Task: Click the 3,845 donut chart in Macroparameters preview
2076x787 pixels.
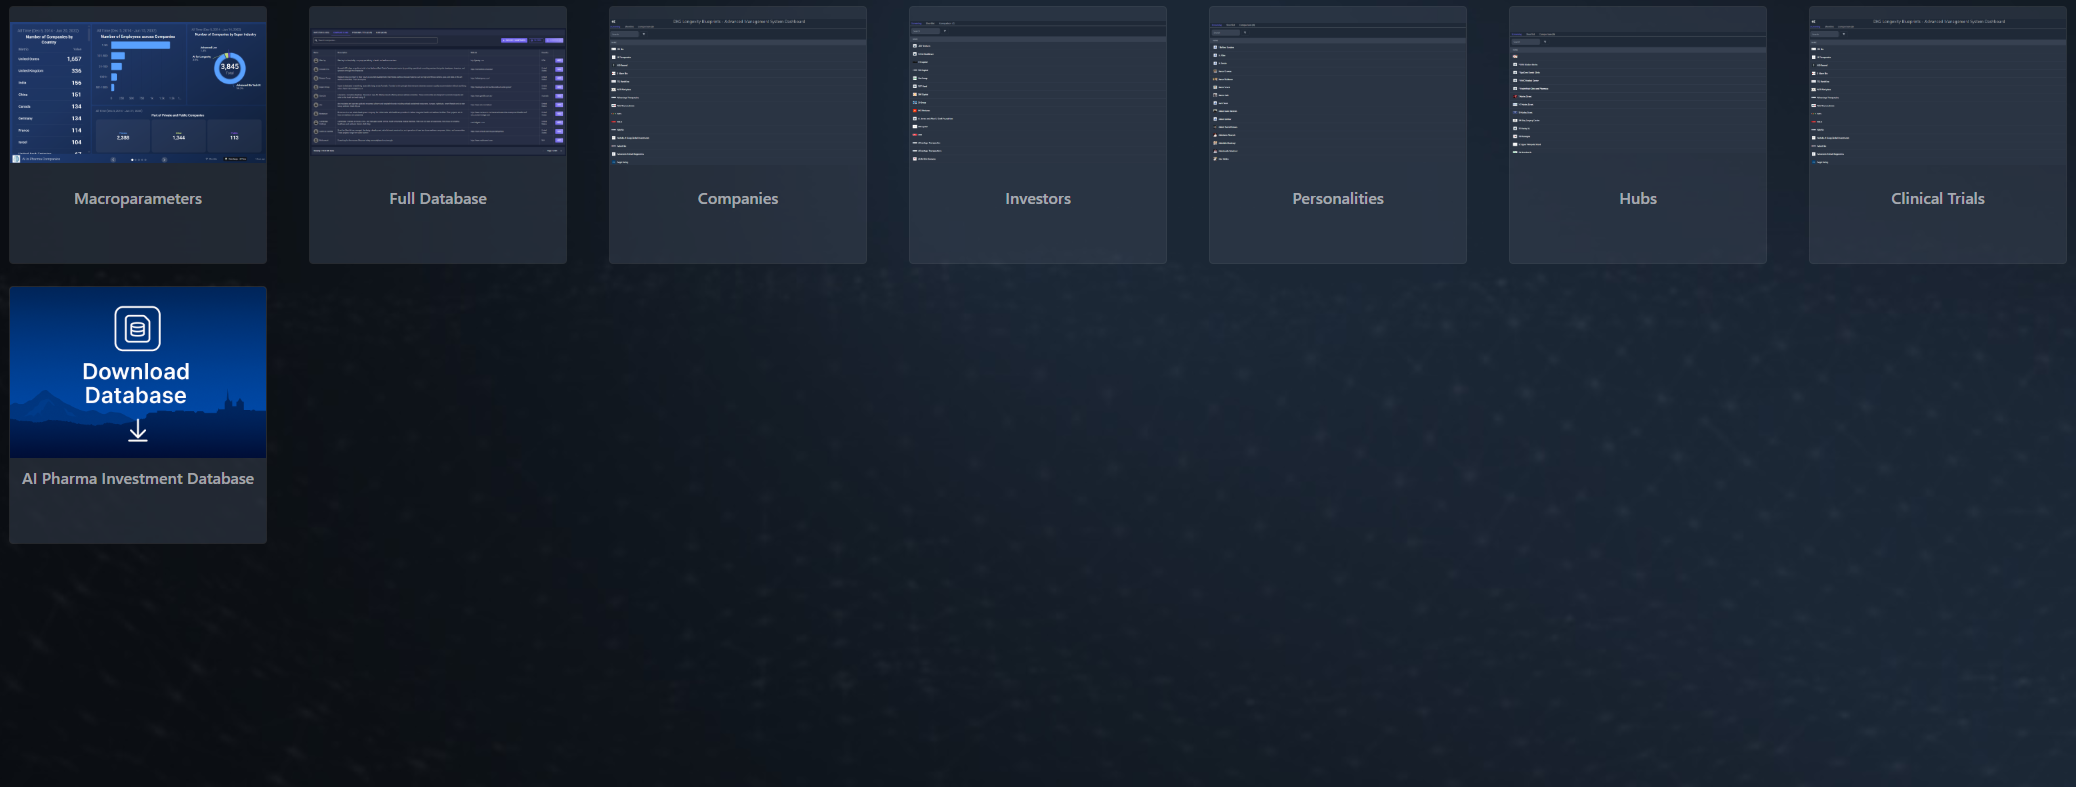Action: pos(229,68)
